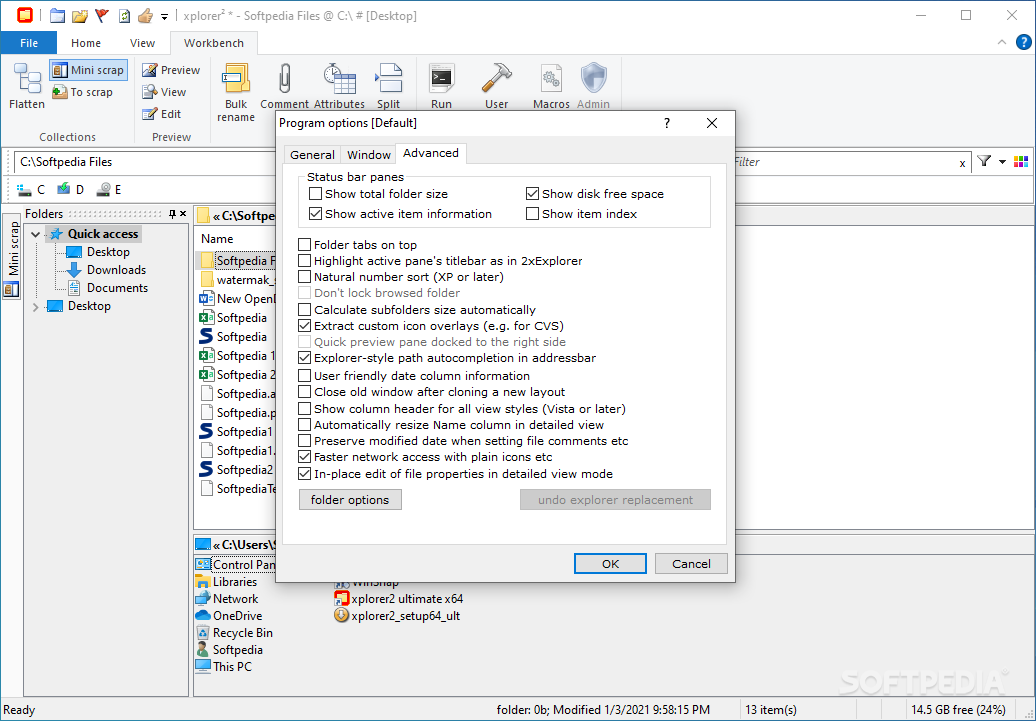Open the File menu
Screen dimensions: 1036x721
coord(29,43)
